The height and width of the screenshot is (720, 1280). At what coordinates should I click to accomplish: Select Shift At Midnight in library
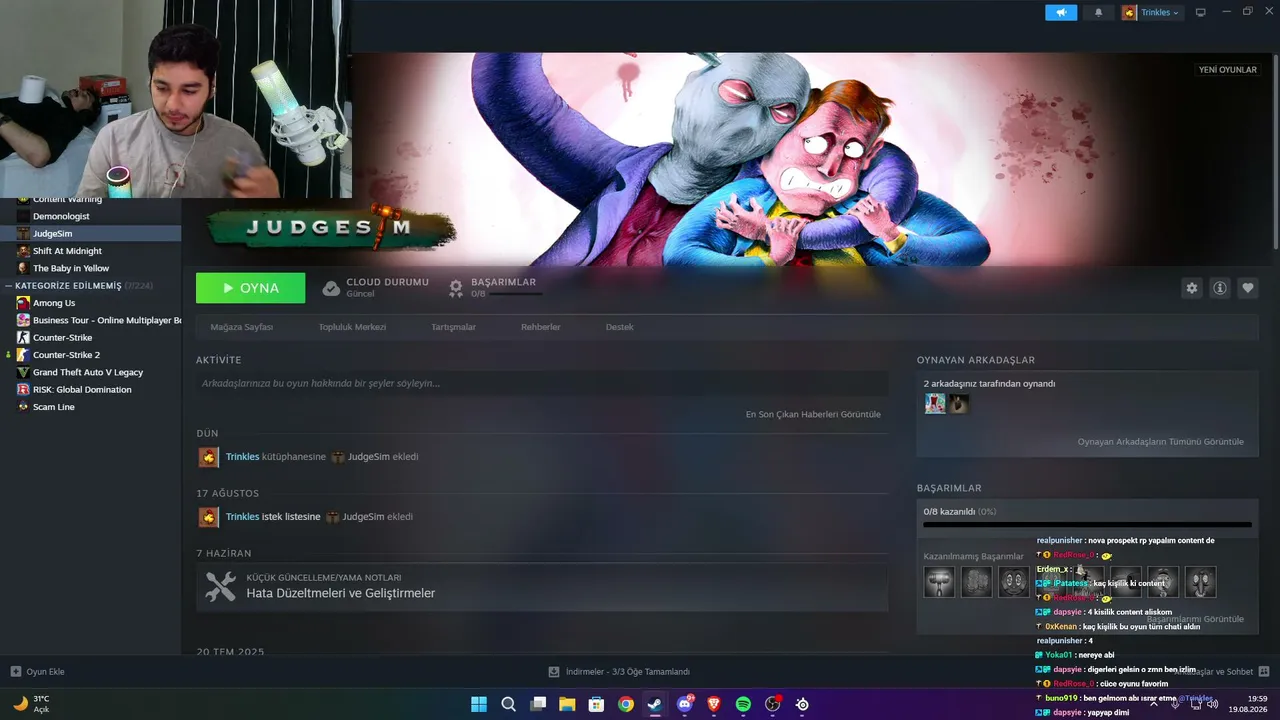[67, 251]
